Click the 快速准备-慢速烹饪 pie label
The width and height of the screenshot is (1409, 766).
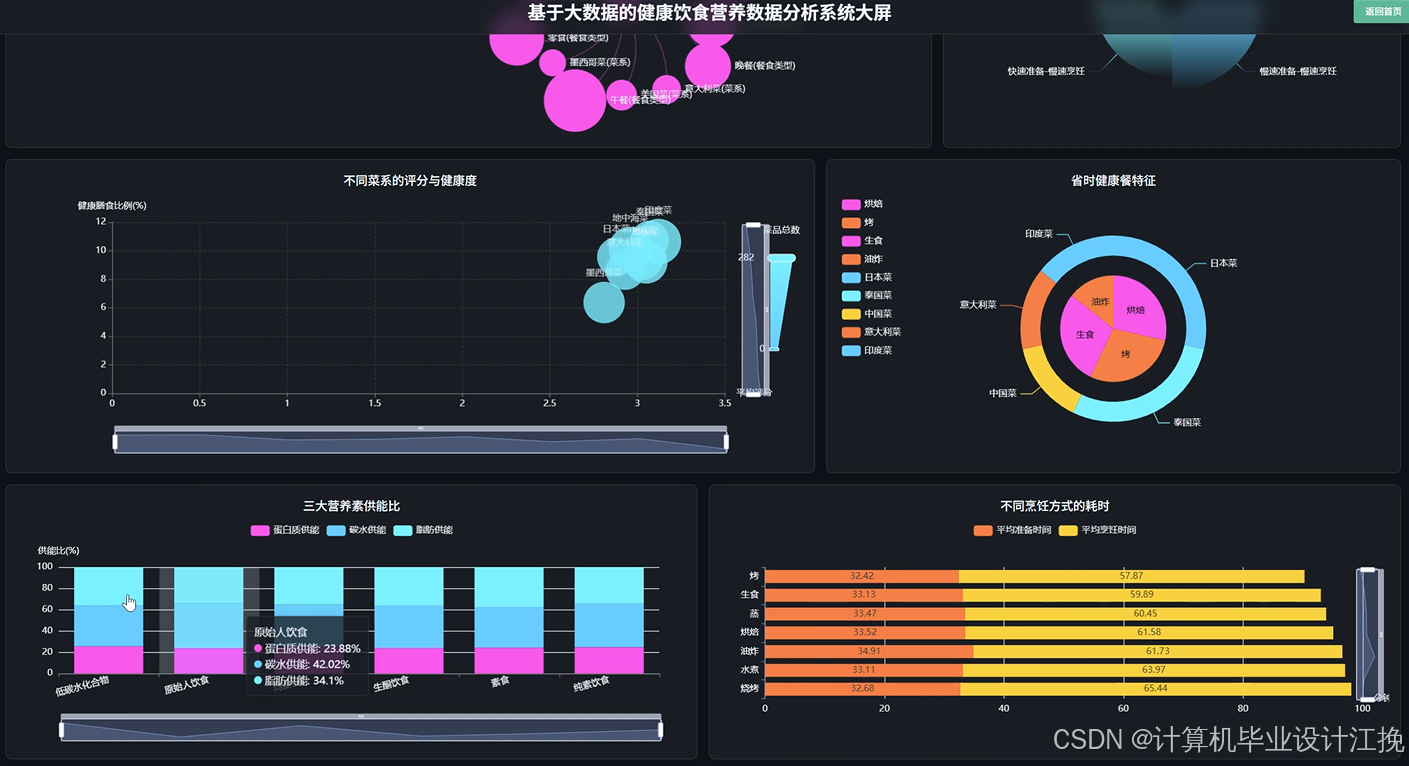1046,71
